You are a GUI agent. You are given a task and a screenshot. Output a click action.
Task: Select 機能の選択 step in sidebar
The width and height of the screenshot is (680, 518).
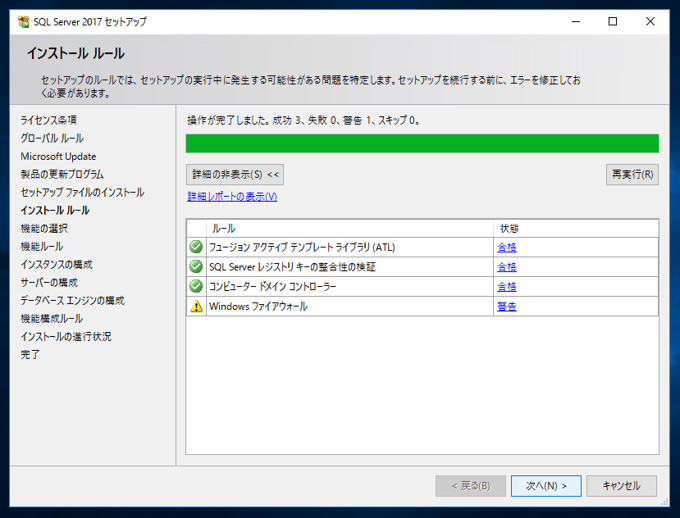44,228
